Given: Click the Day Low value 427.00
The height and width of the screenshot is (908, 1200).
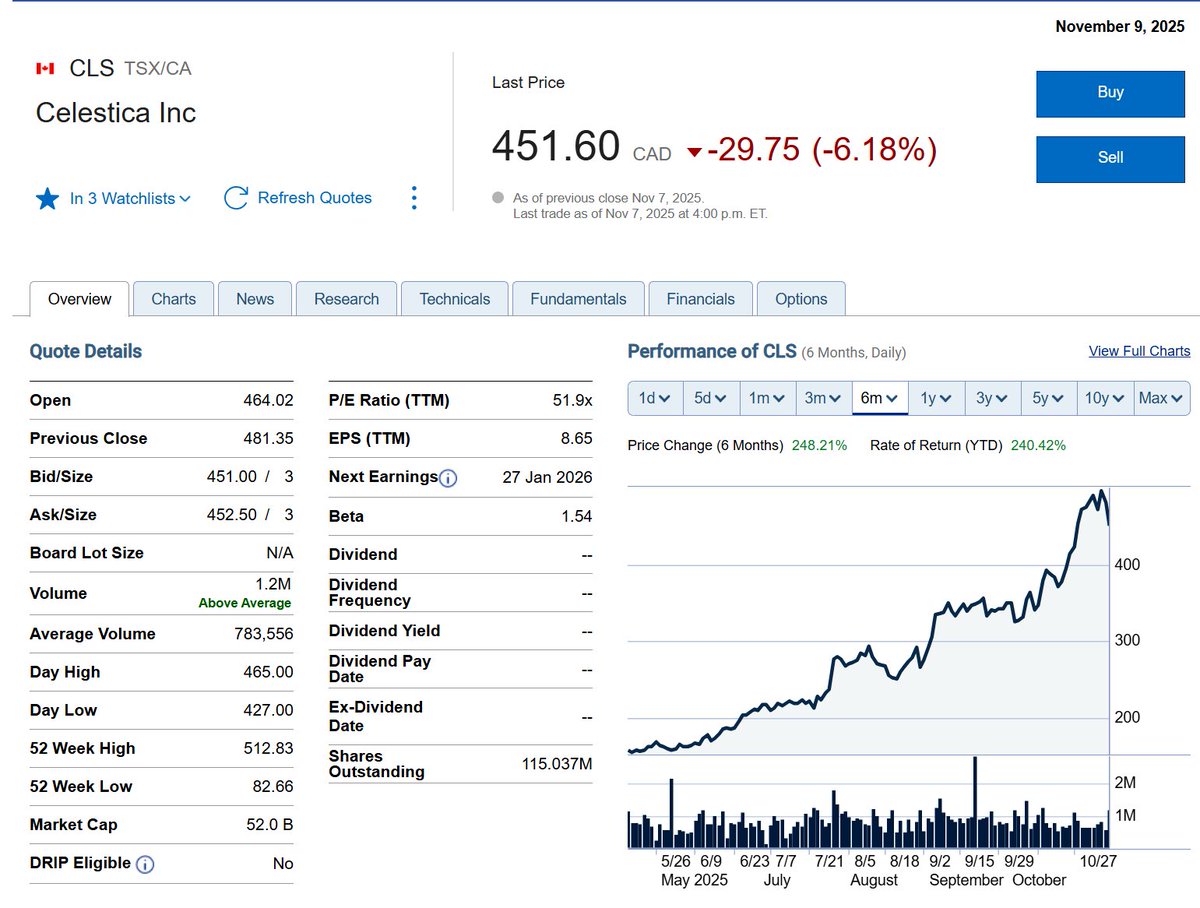Looking at the screenshot, I should (x=268, y=711).
